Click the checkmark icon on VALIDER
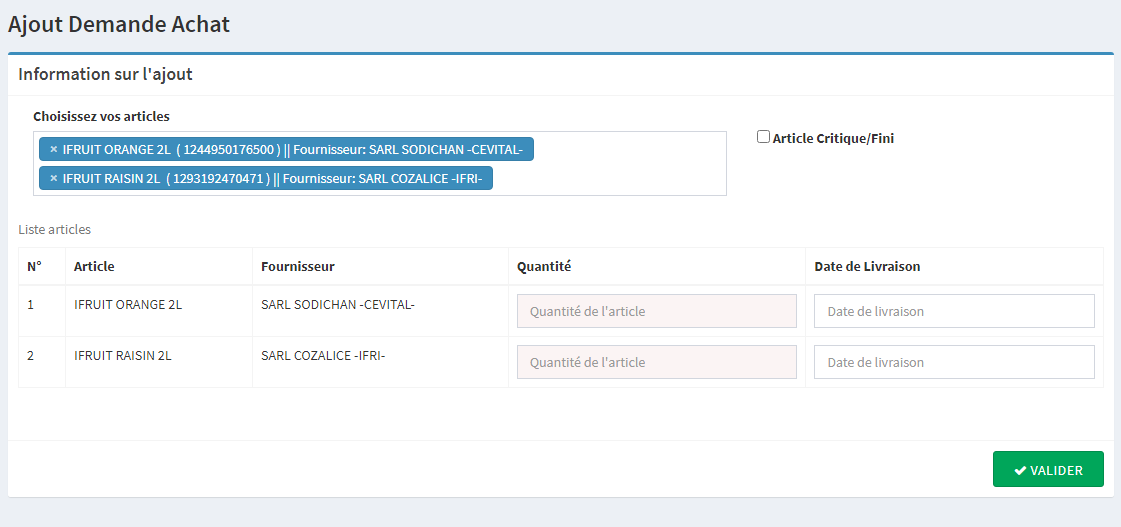This screenshot has height=527, width=1121. [1020, 471]
